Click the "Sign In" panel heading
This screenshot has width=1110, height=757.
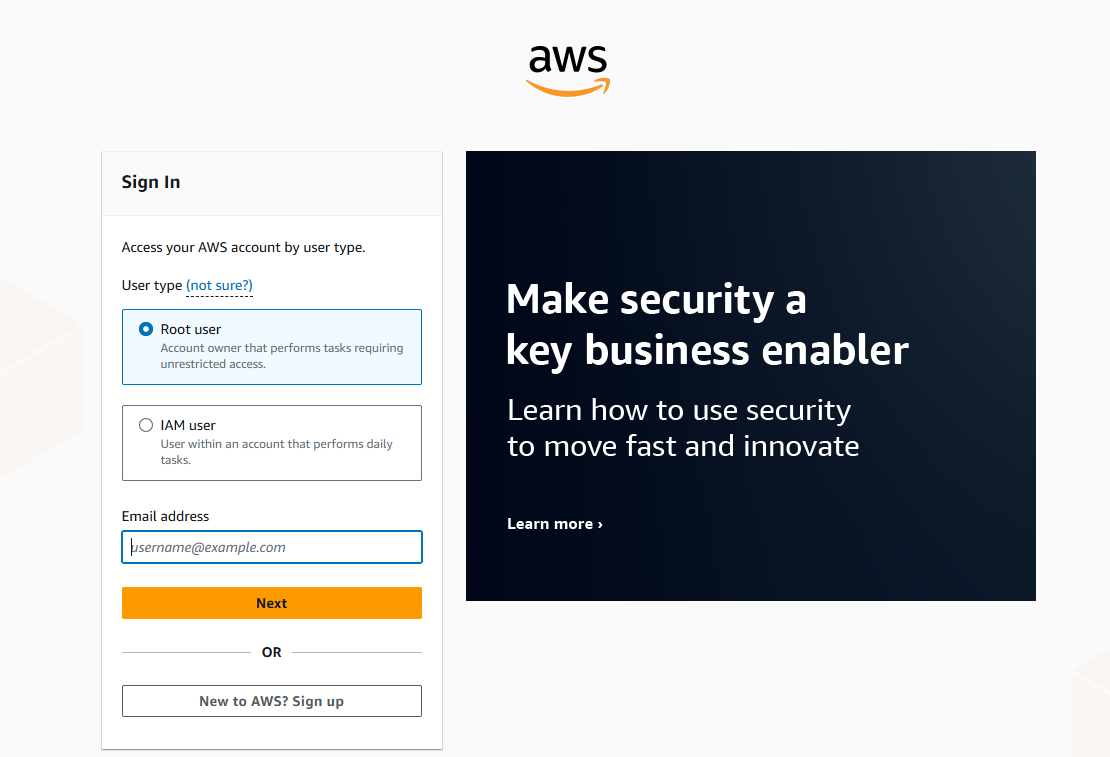pyautogui.click(x=151, y=183)
